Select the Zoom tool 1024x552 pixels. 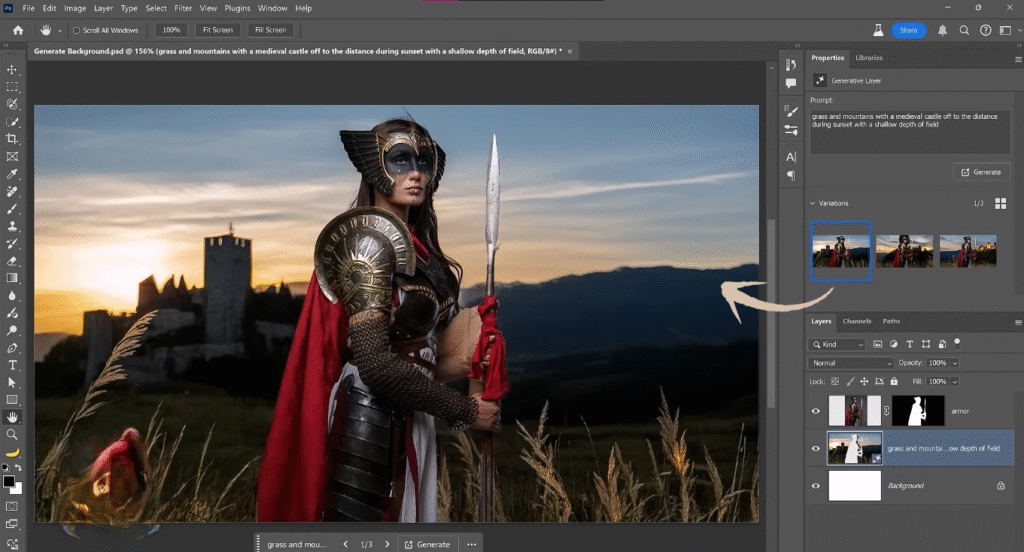click(12, 434)
